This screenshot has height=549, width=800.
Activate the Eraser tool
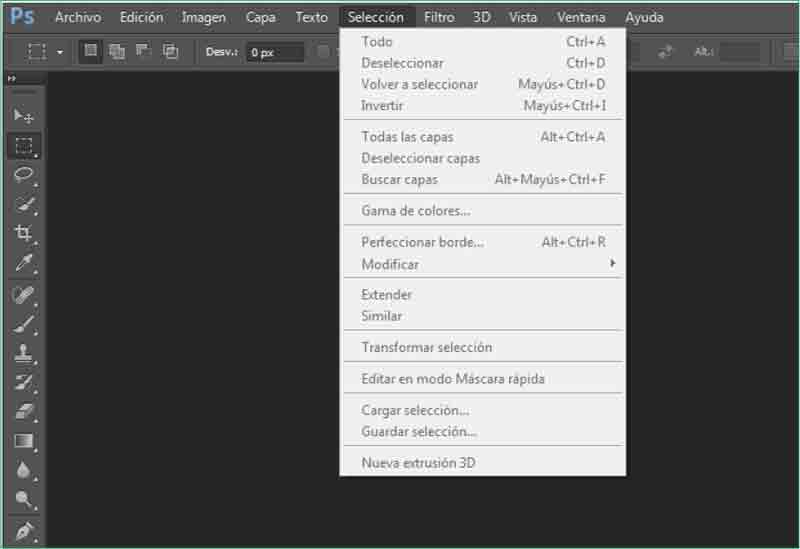click(x=24, y=411)
